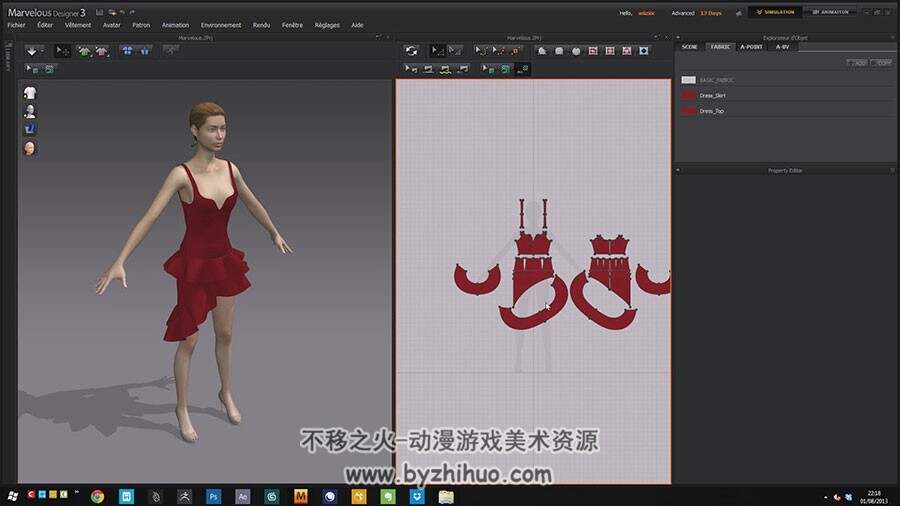Switch to SIMULATION mode at top right
The height and width of the screenshot is (506, 900).
[x=775, y=12]
